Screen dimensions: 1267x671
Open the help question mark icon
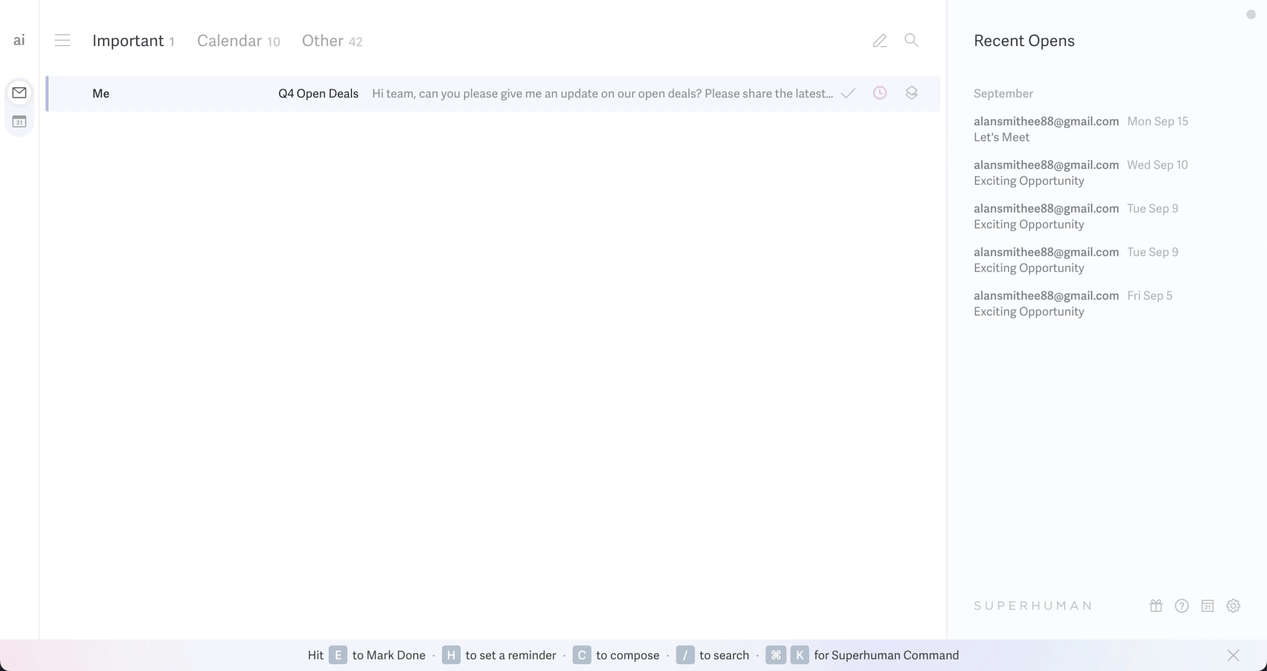tap(1182, 606)
